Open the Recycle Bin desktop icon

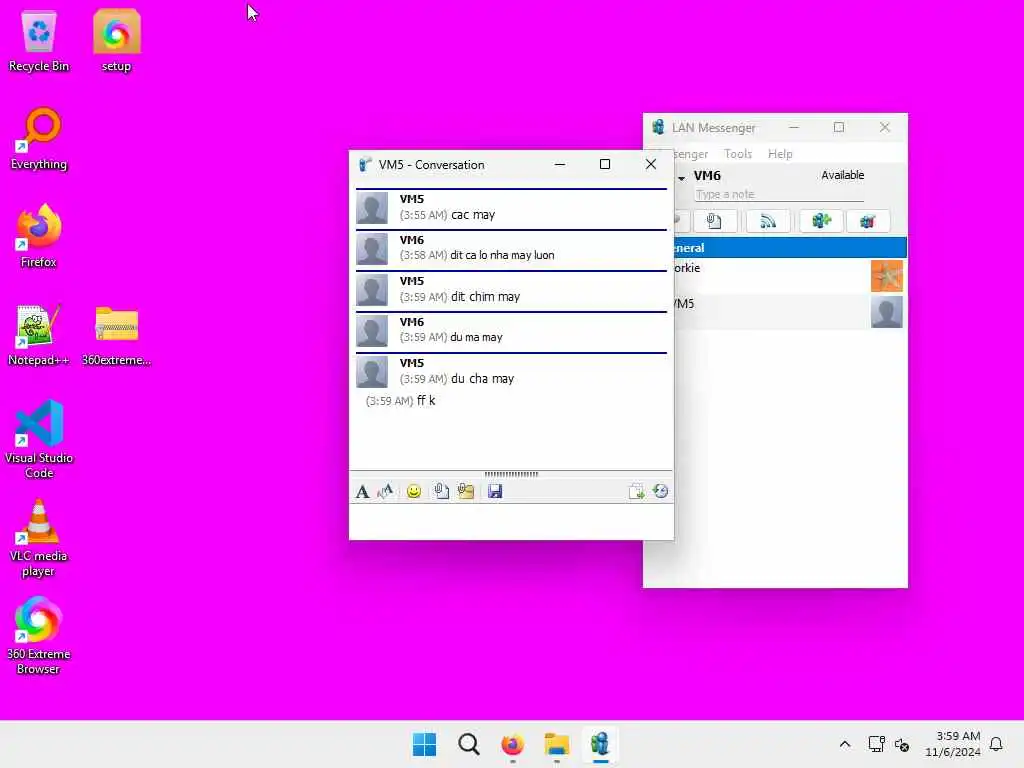tap(39, 40)
